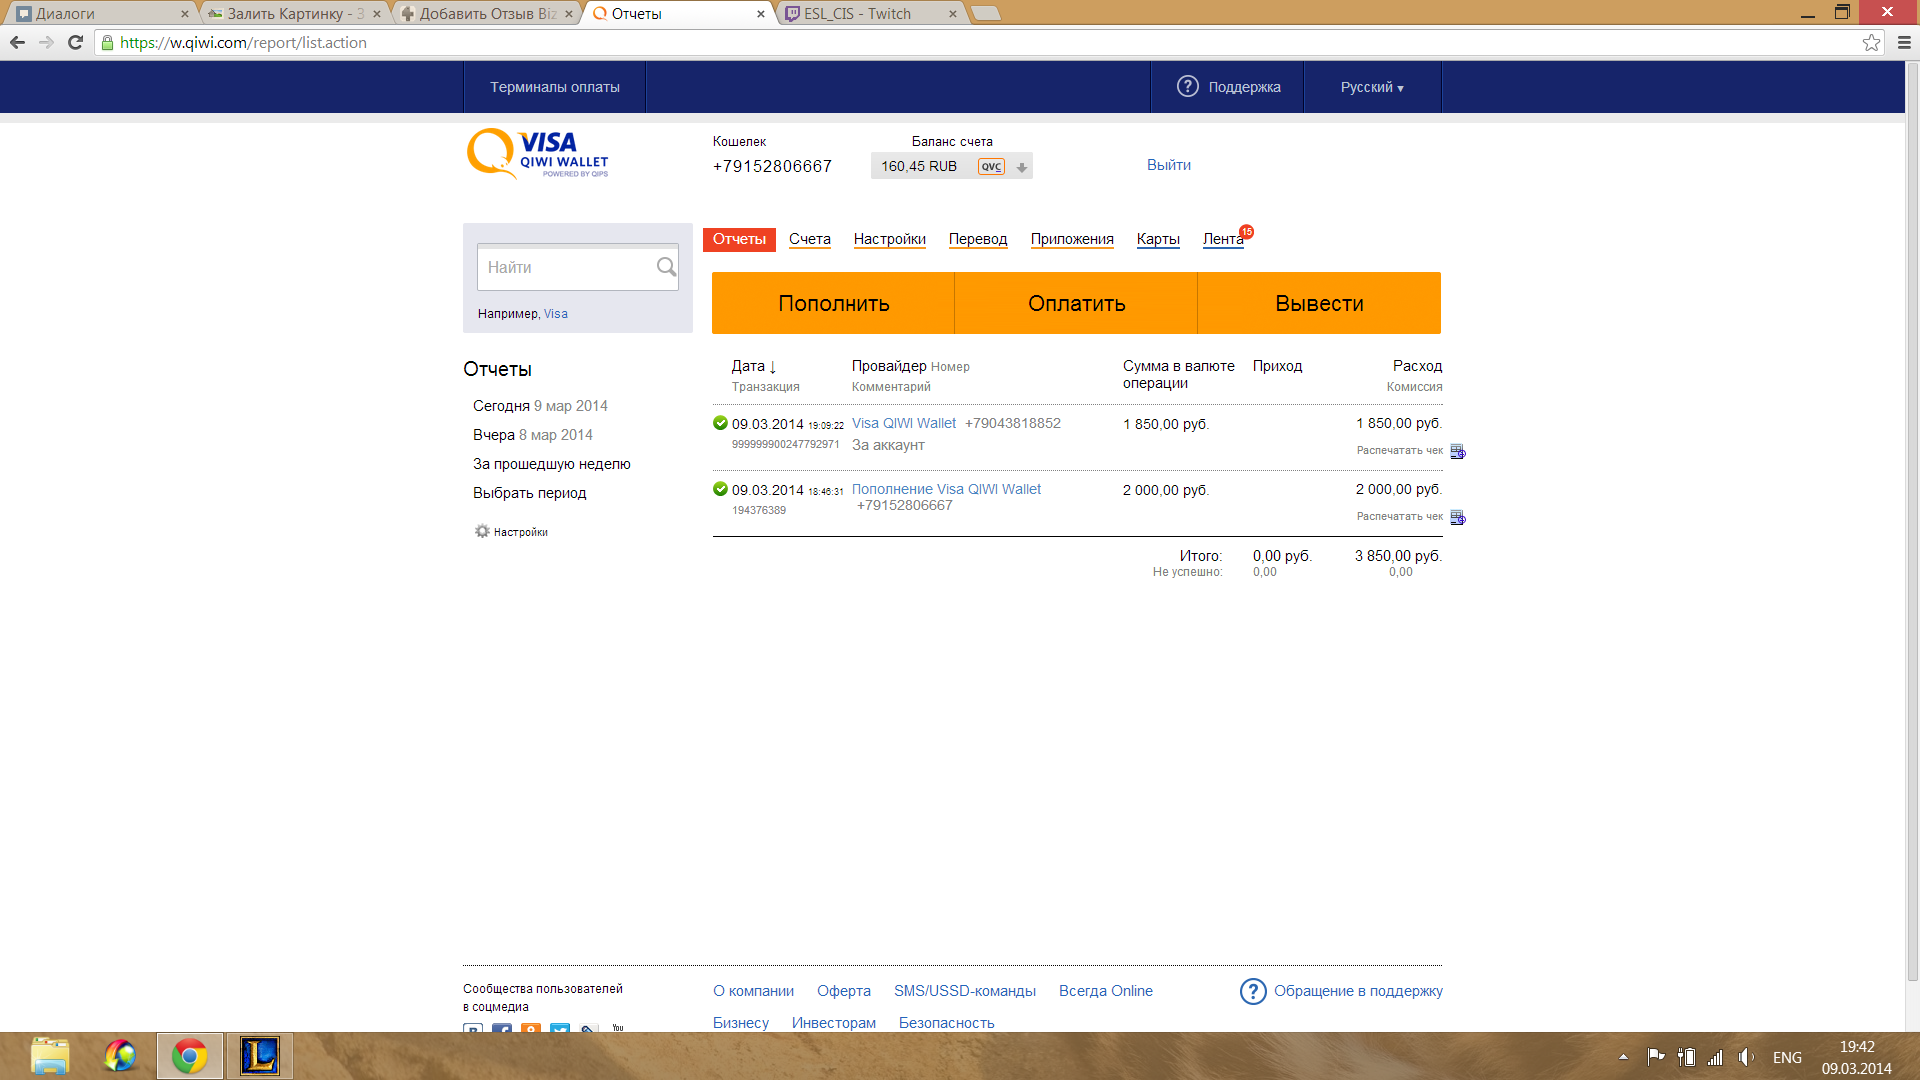Click the settings gear icon under Отчеты

[482, 532]
